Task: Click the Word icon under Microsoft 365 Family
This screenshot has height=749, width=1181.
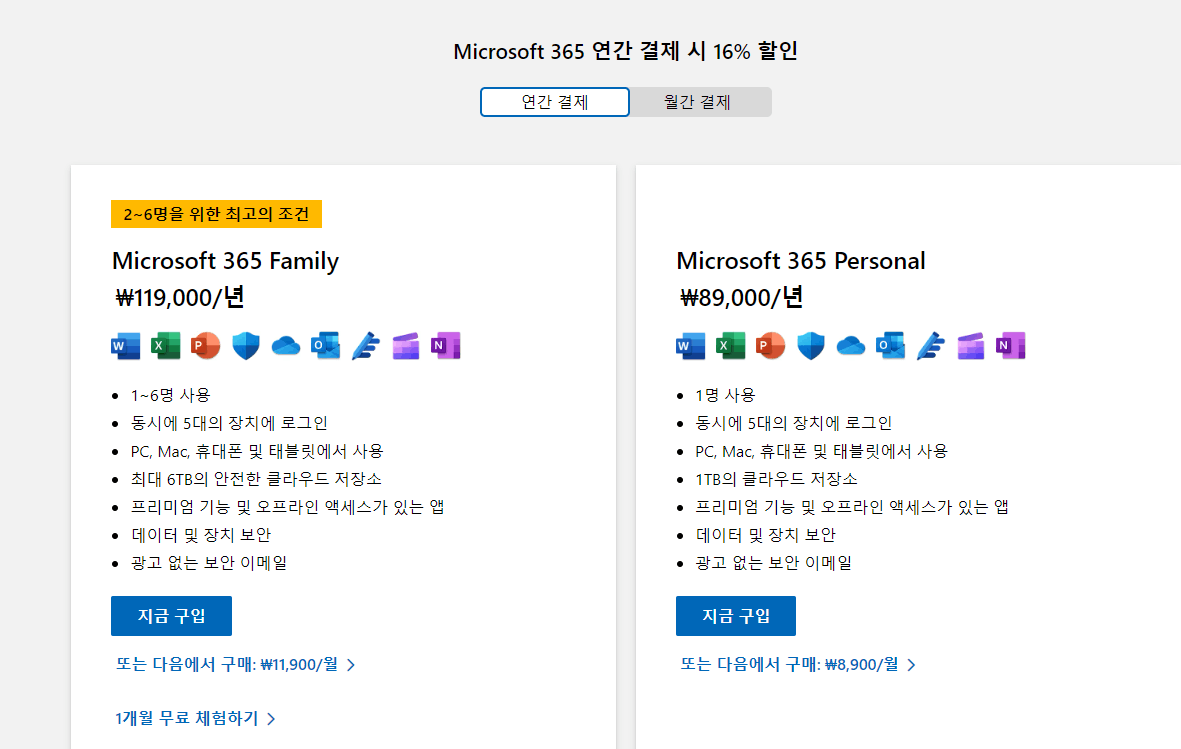Action: click(x=126, y=346)
